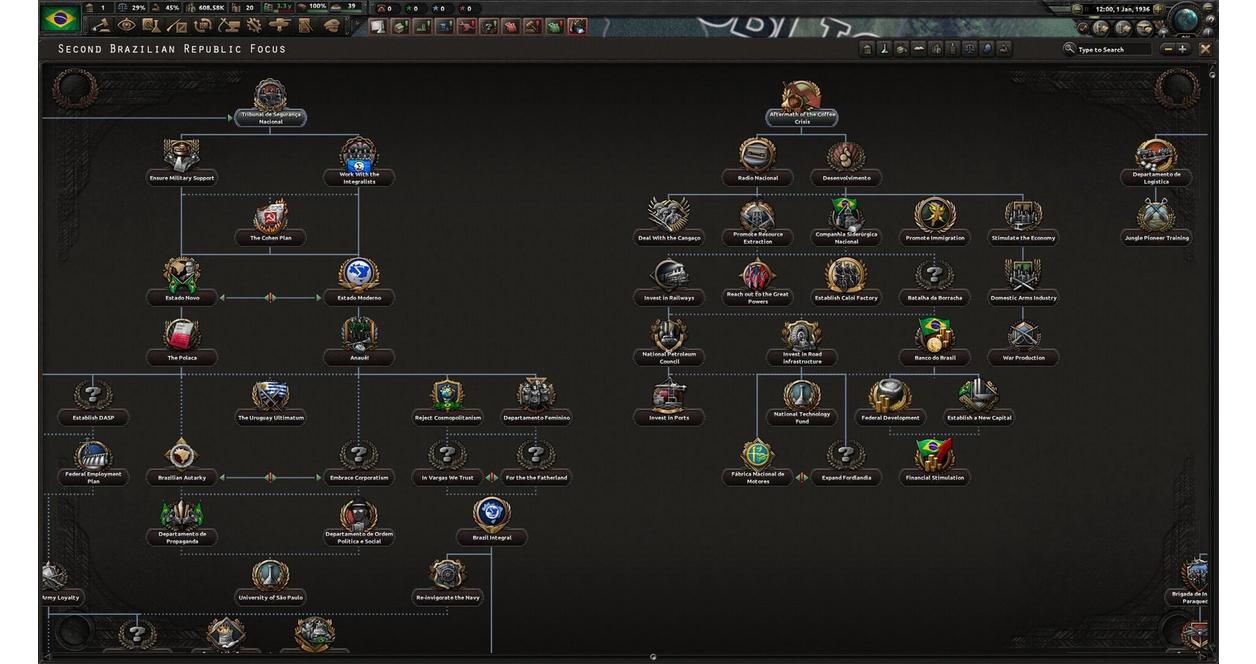This screenshot has width=1256, height=664.
Task: Open the Decisions gavel menu
Action: coord(101,25)
